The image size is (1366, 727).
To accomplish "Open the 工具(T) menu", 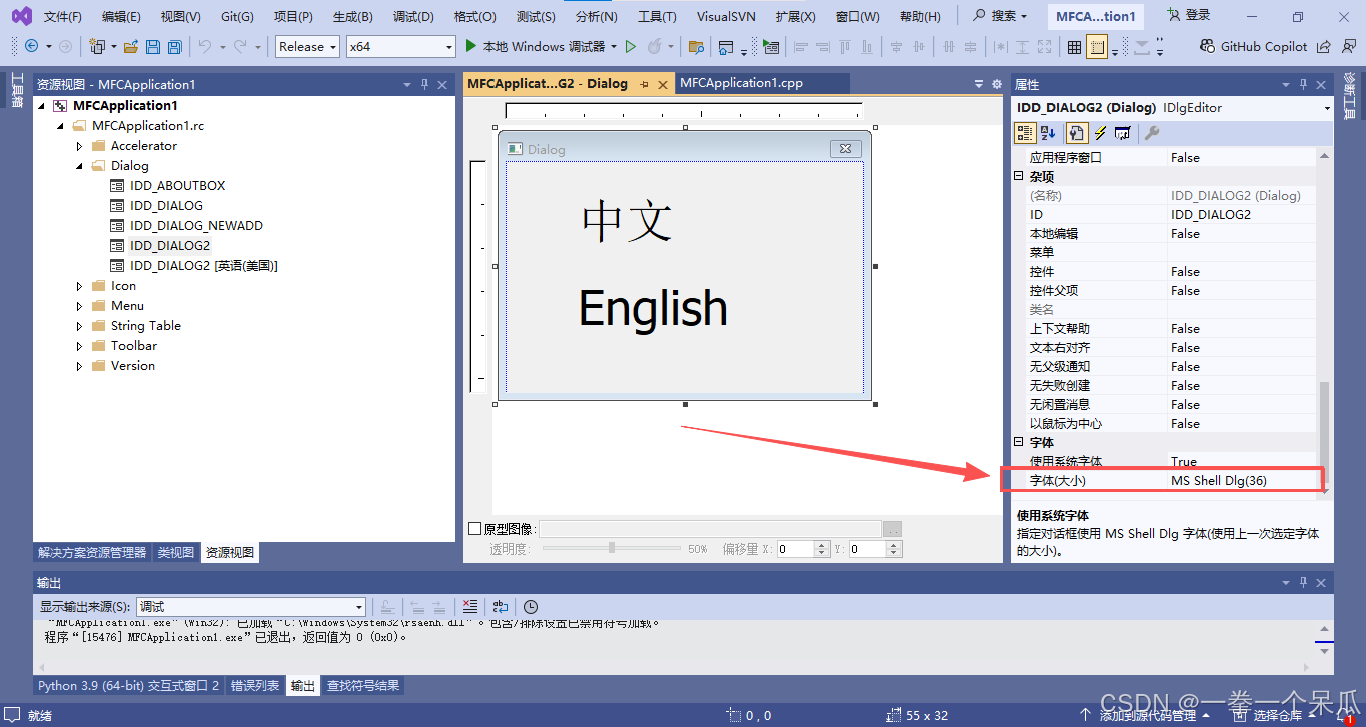I will click(657, 16).
